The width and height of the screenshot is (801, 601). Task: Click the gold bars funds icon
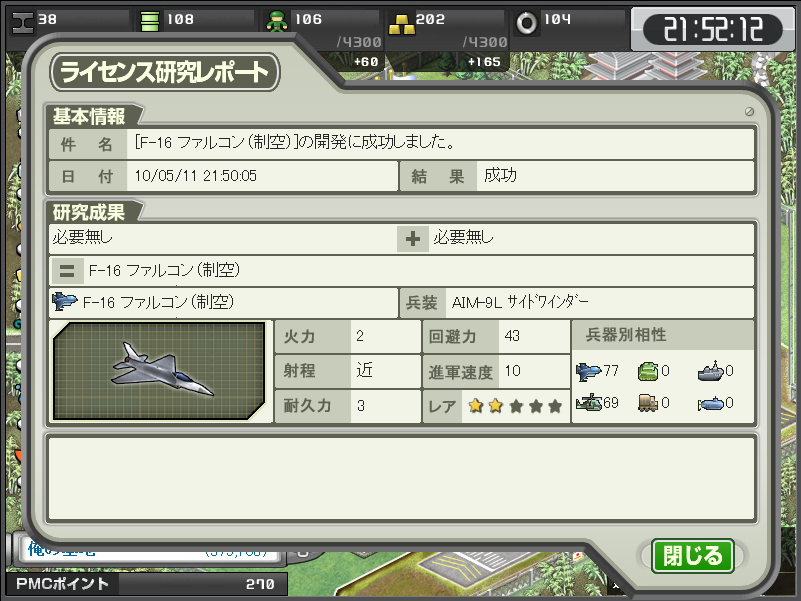click(401, 24)
